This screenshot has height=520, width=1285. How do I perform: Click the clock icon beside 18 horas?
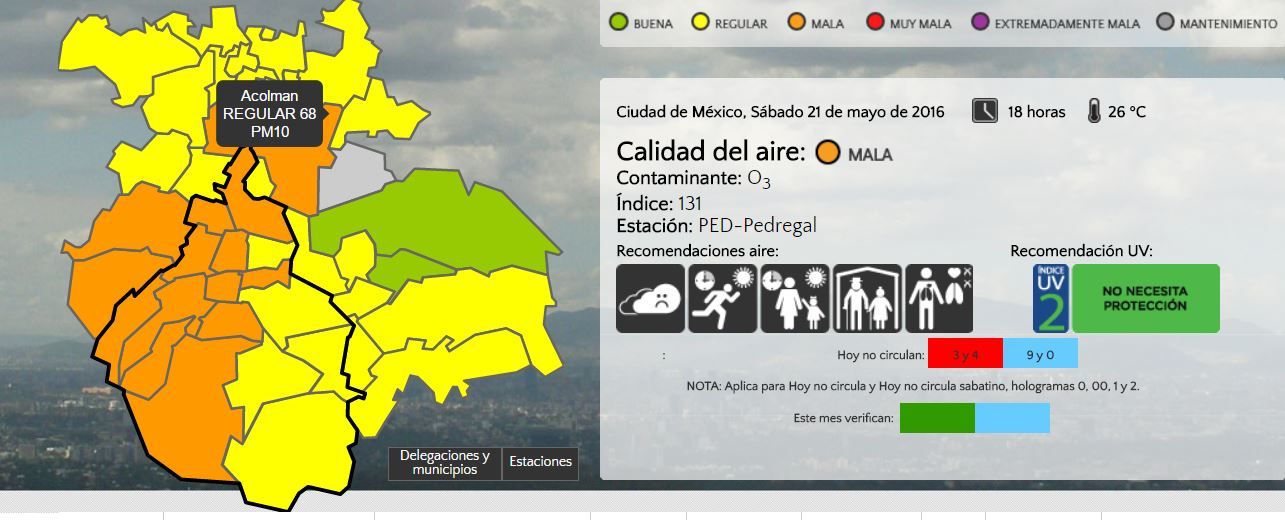click(984, 111)
